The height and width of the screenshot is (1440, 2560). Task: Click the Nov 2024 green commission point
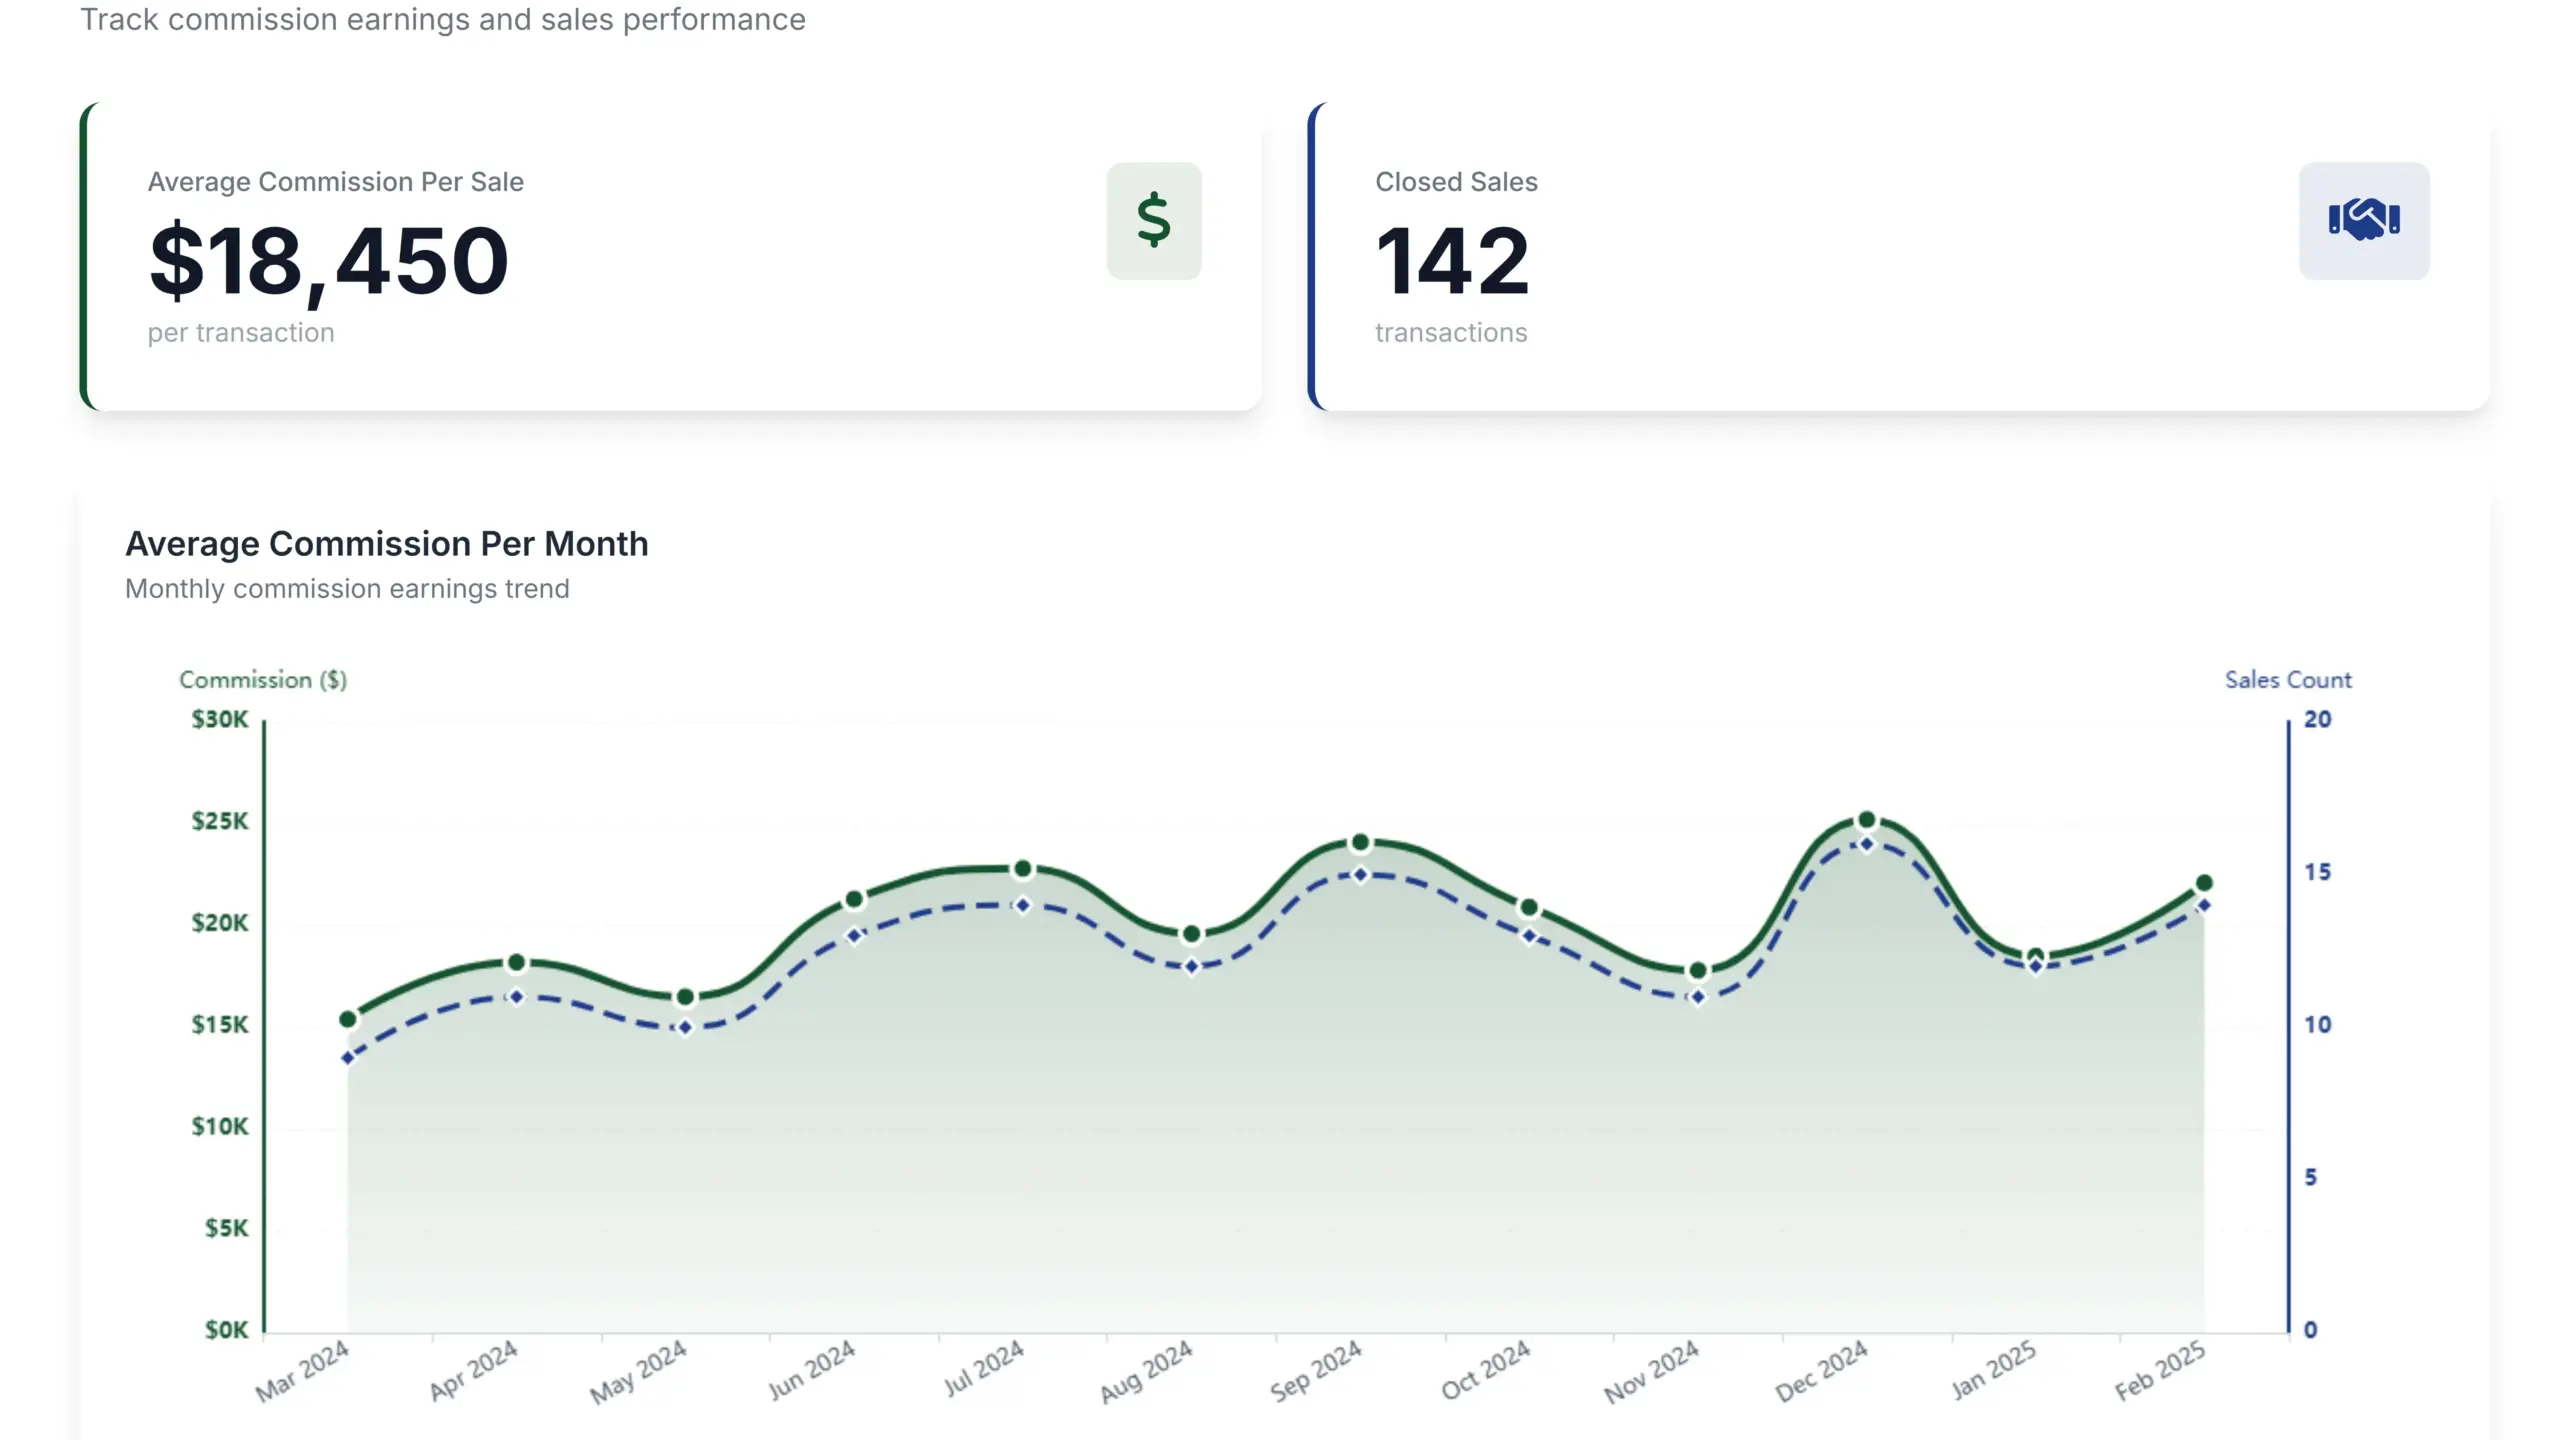coord(1697,971)
